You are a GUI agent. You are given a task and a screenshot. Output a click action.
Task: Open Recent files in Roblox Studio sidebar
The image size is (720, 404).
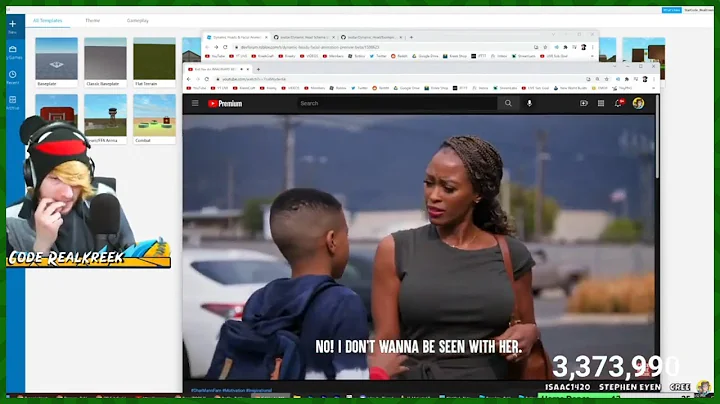coord(13,77)
